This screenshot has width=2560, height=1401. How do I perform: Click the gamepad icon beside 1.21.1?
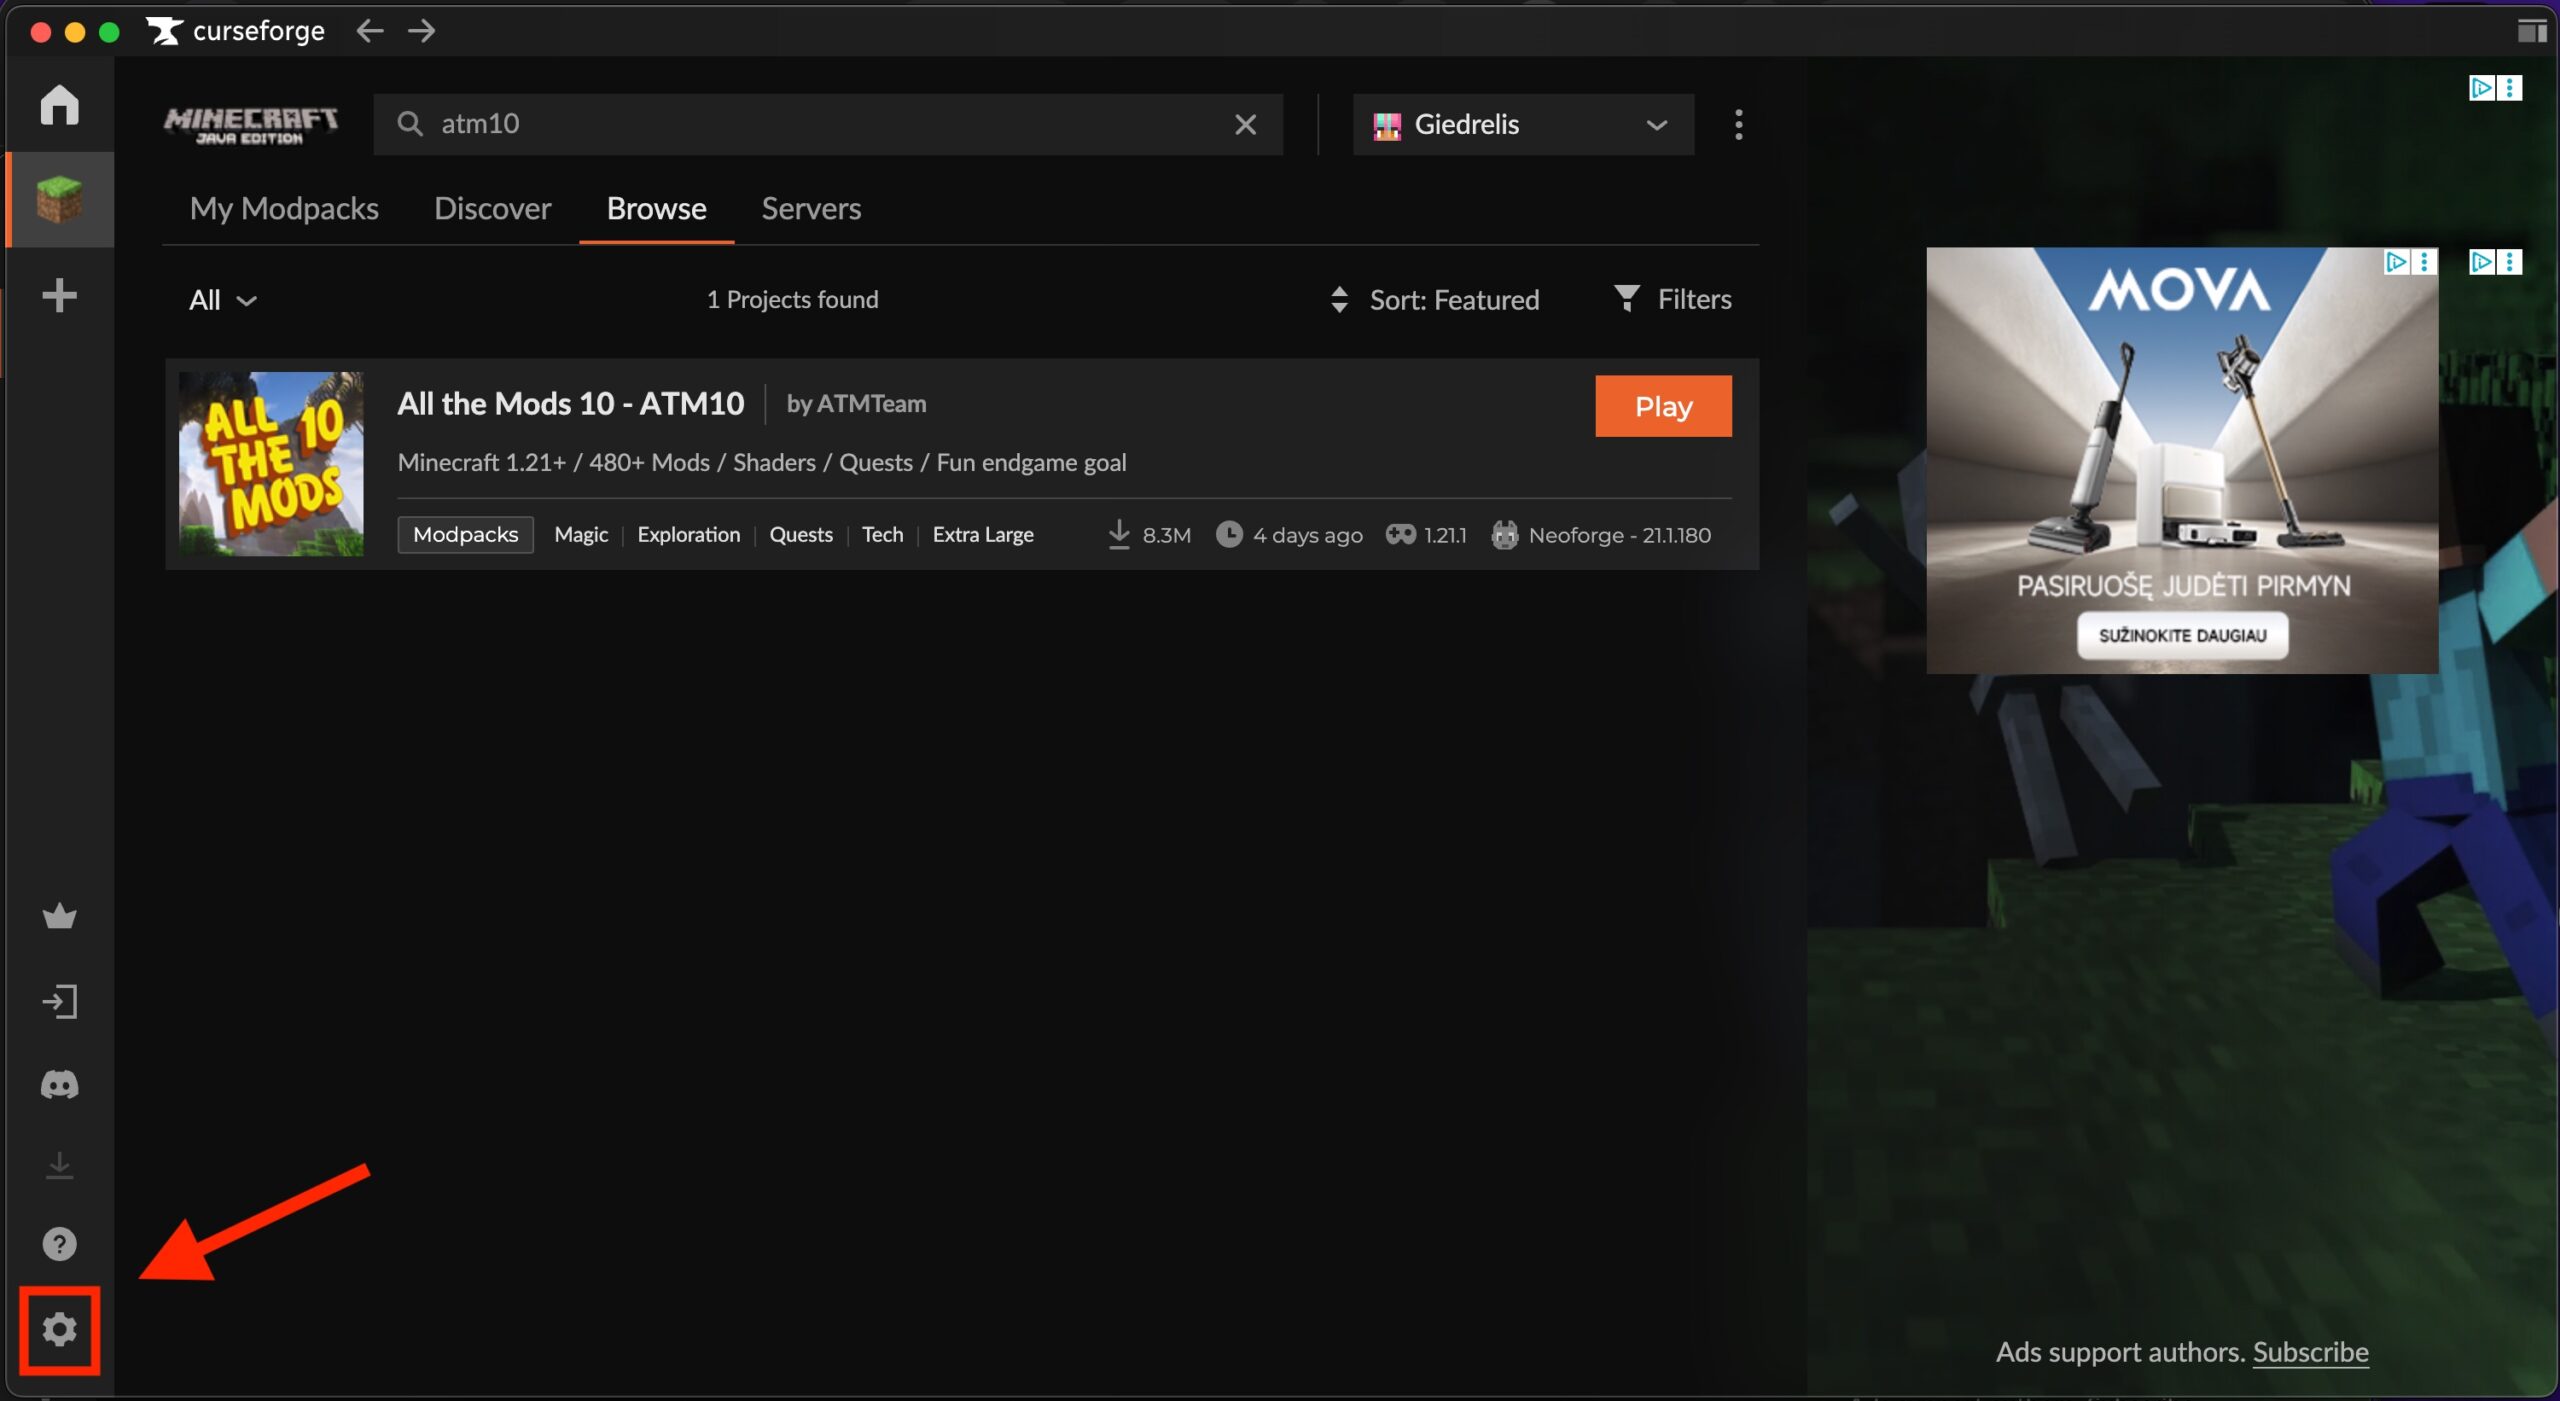[1400, 534]
